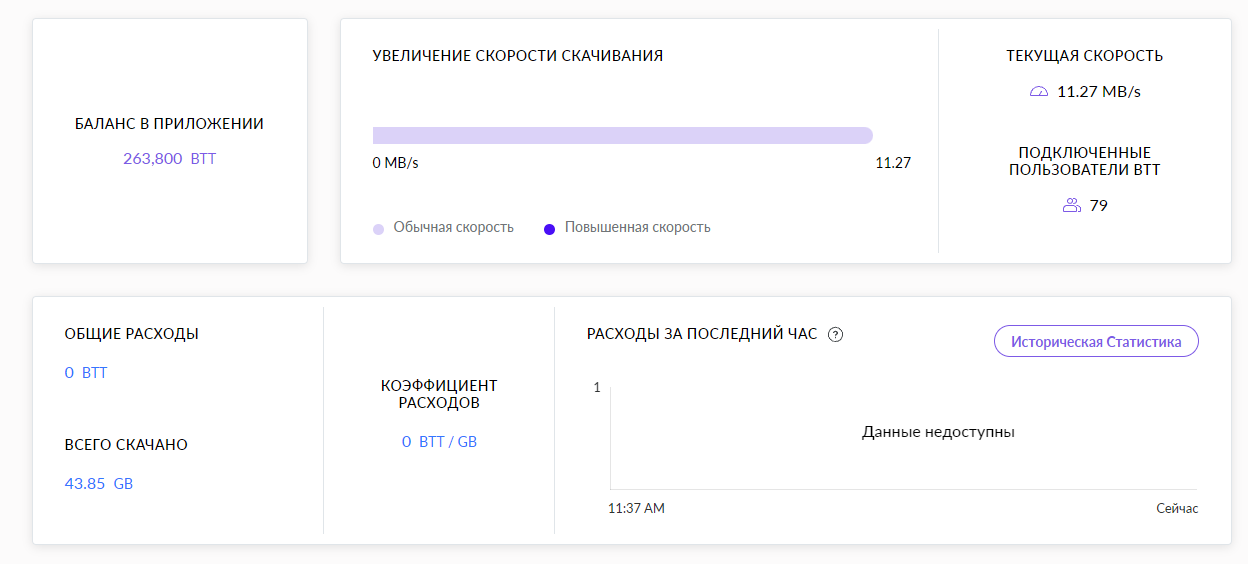Click the 43.85 GB downloaded value

tap(98, 484)
